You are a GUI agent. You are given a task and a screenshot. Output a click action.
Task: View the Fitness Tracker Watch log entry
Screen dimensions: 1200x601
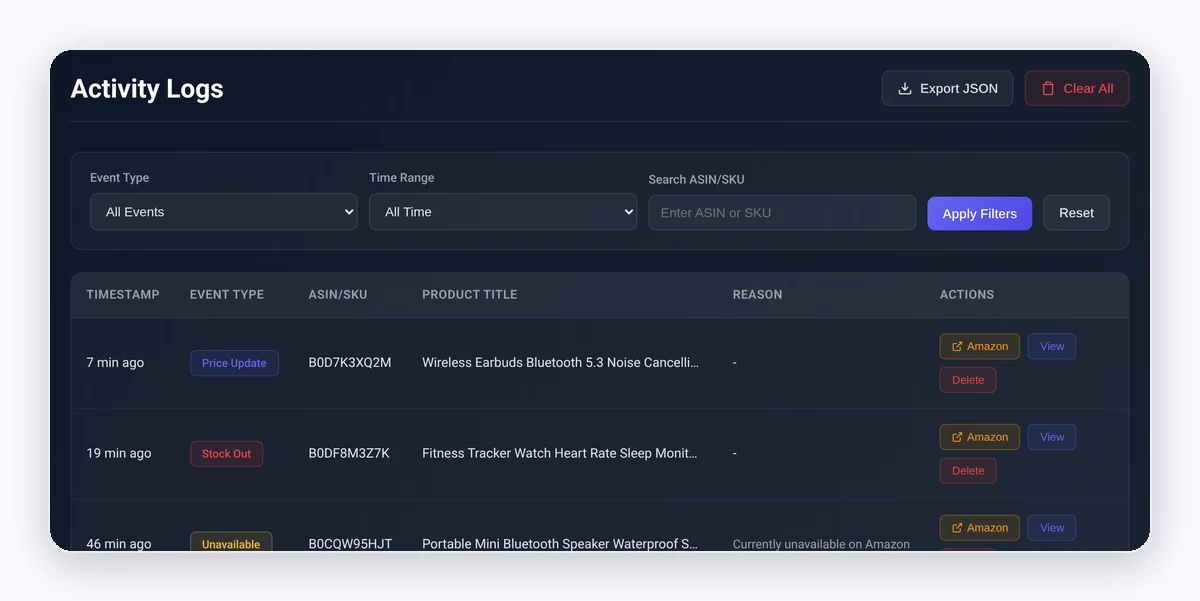click(x=1052, y=437)
